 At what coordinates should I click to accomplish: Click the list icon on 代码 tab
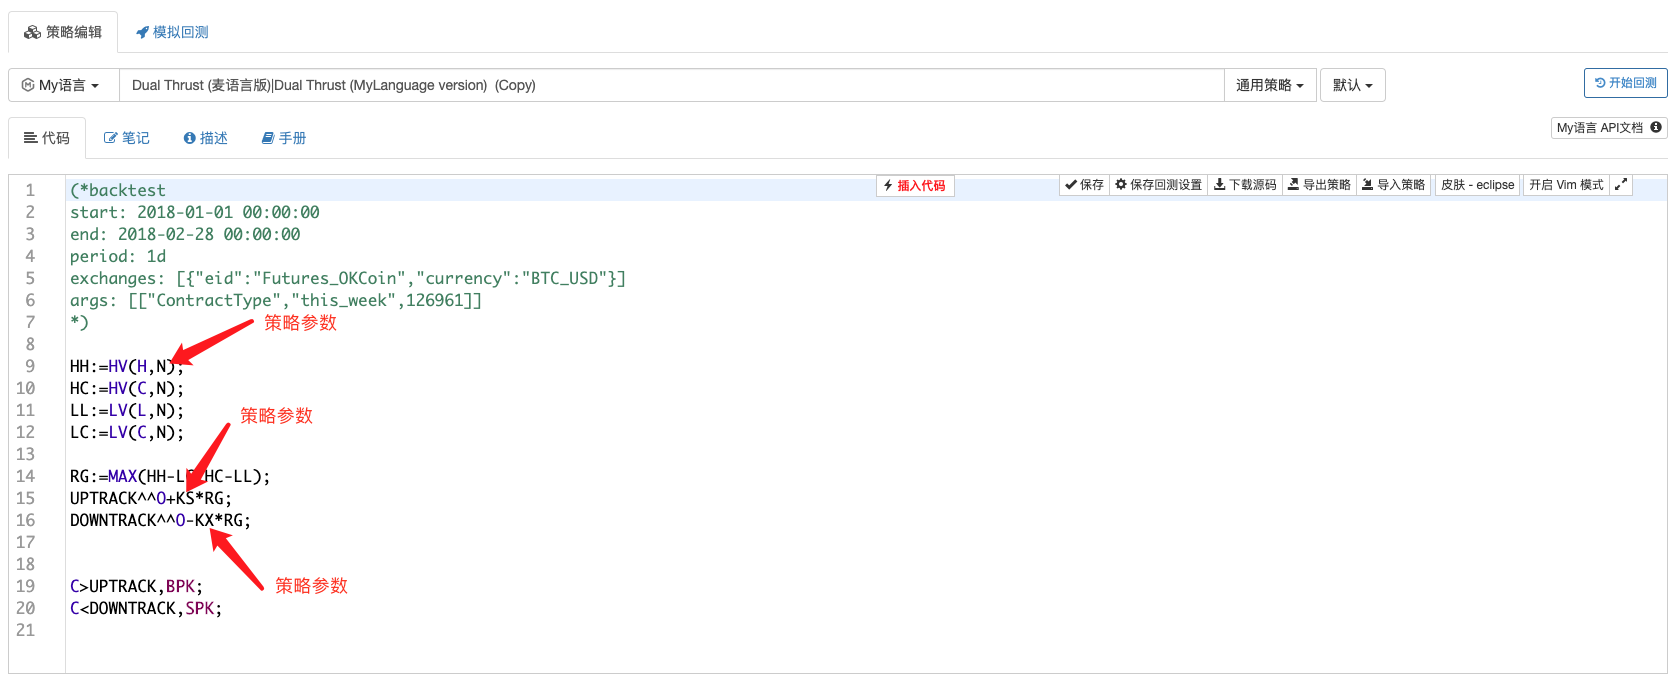coord(31,138)
